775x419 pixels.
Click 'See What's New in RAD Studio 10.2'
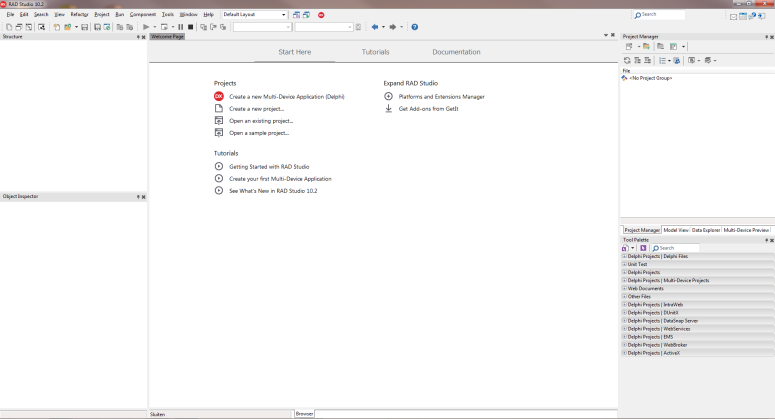273,191
